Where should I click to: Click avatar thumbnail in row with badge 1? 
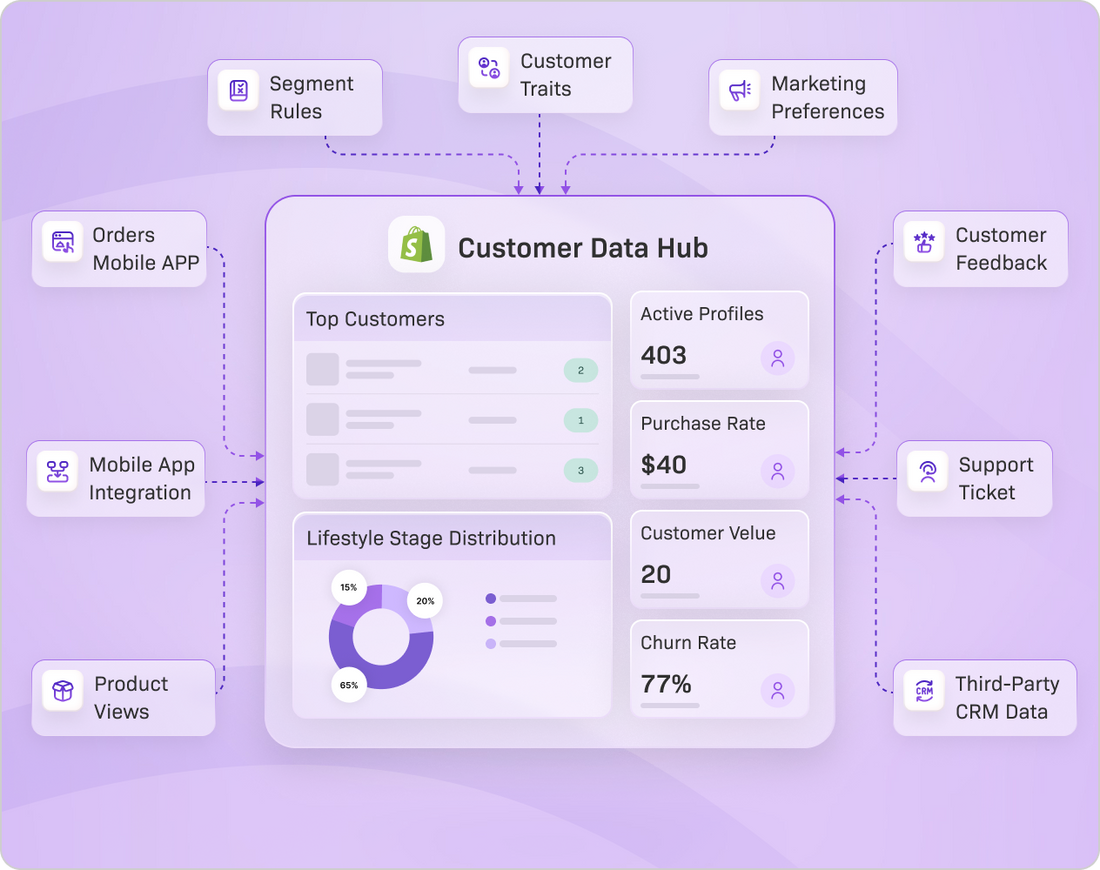[323, 420]
